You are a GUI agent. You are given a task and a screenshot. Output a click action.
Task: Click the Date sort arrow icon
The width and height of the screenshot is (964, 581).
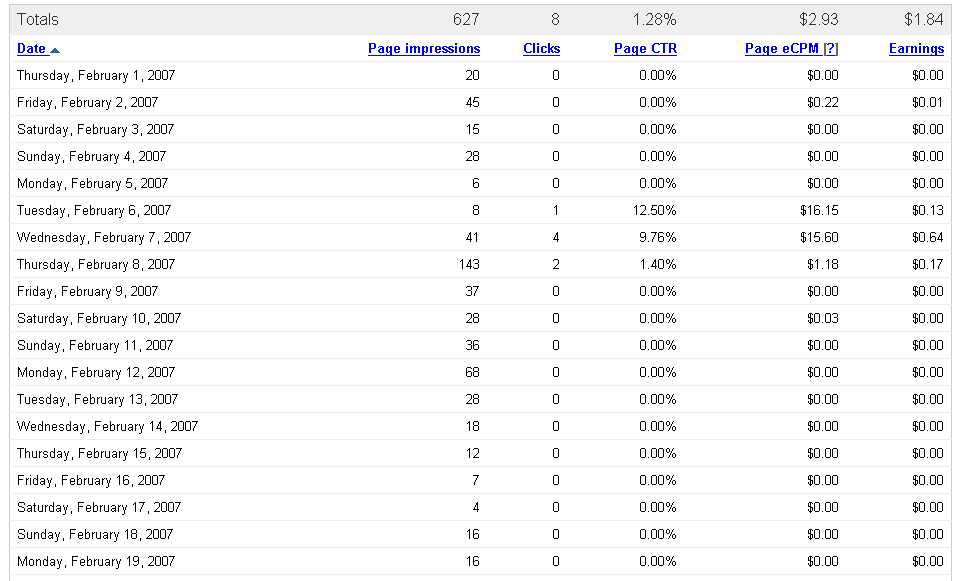coord(55,50)
